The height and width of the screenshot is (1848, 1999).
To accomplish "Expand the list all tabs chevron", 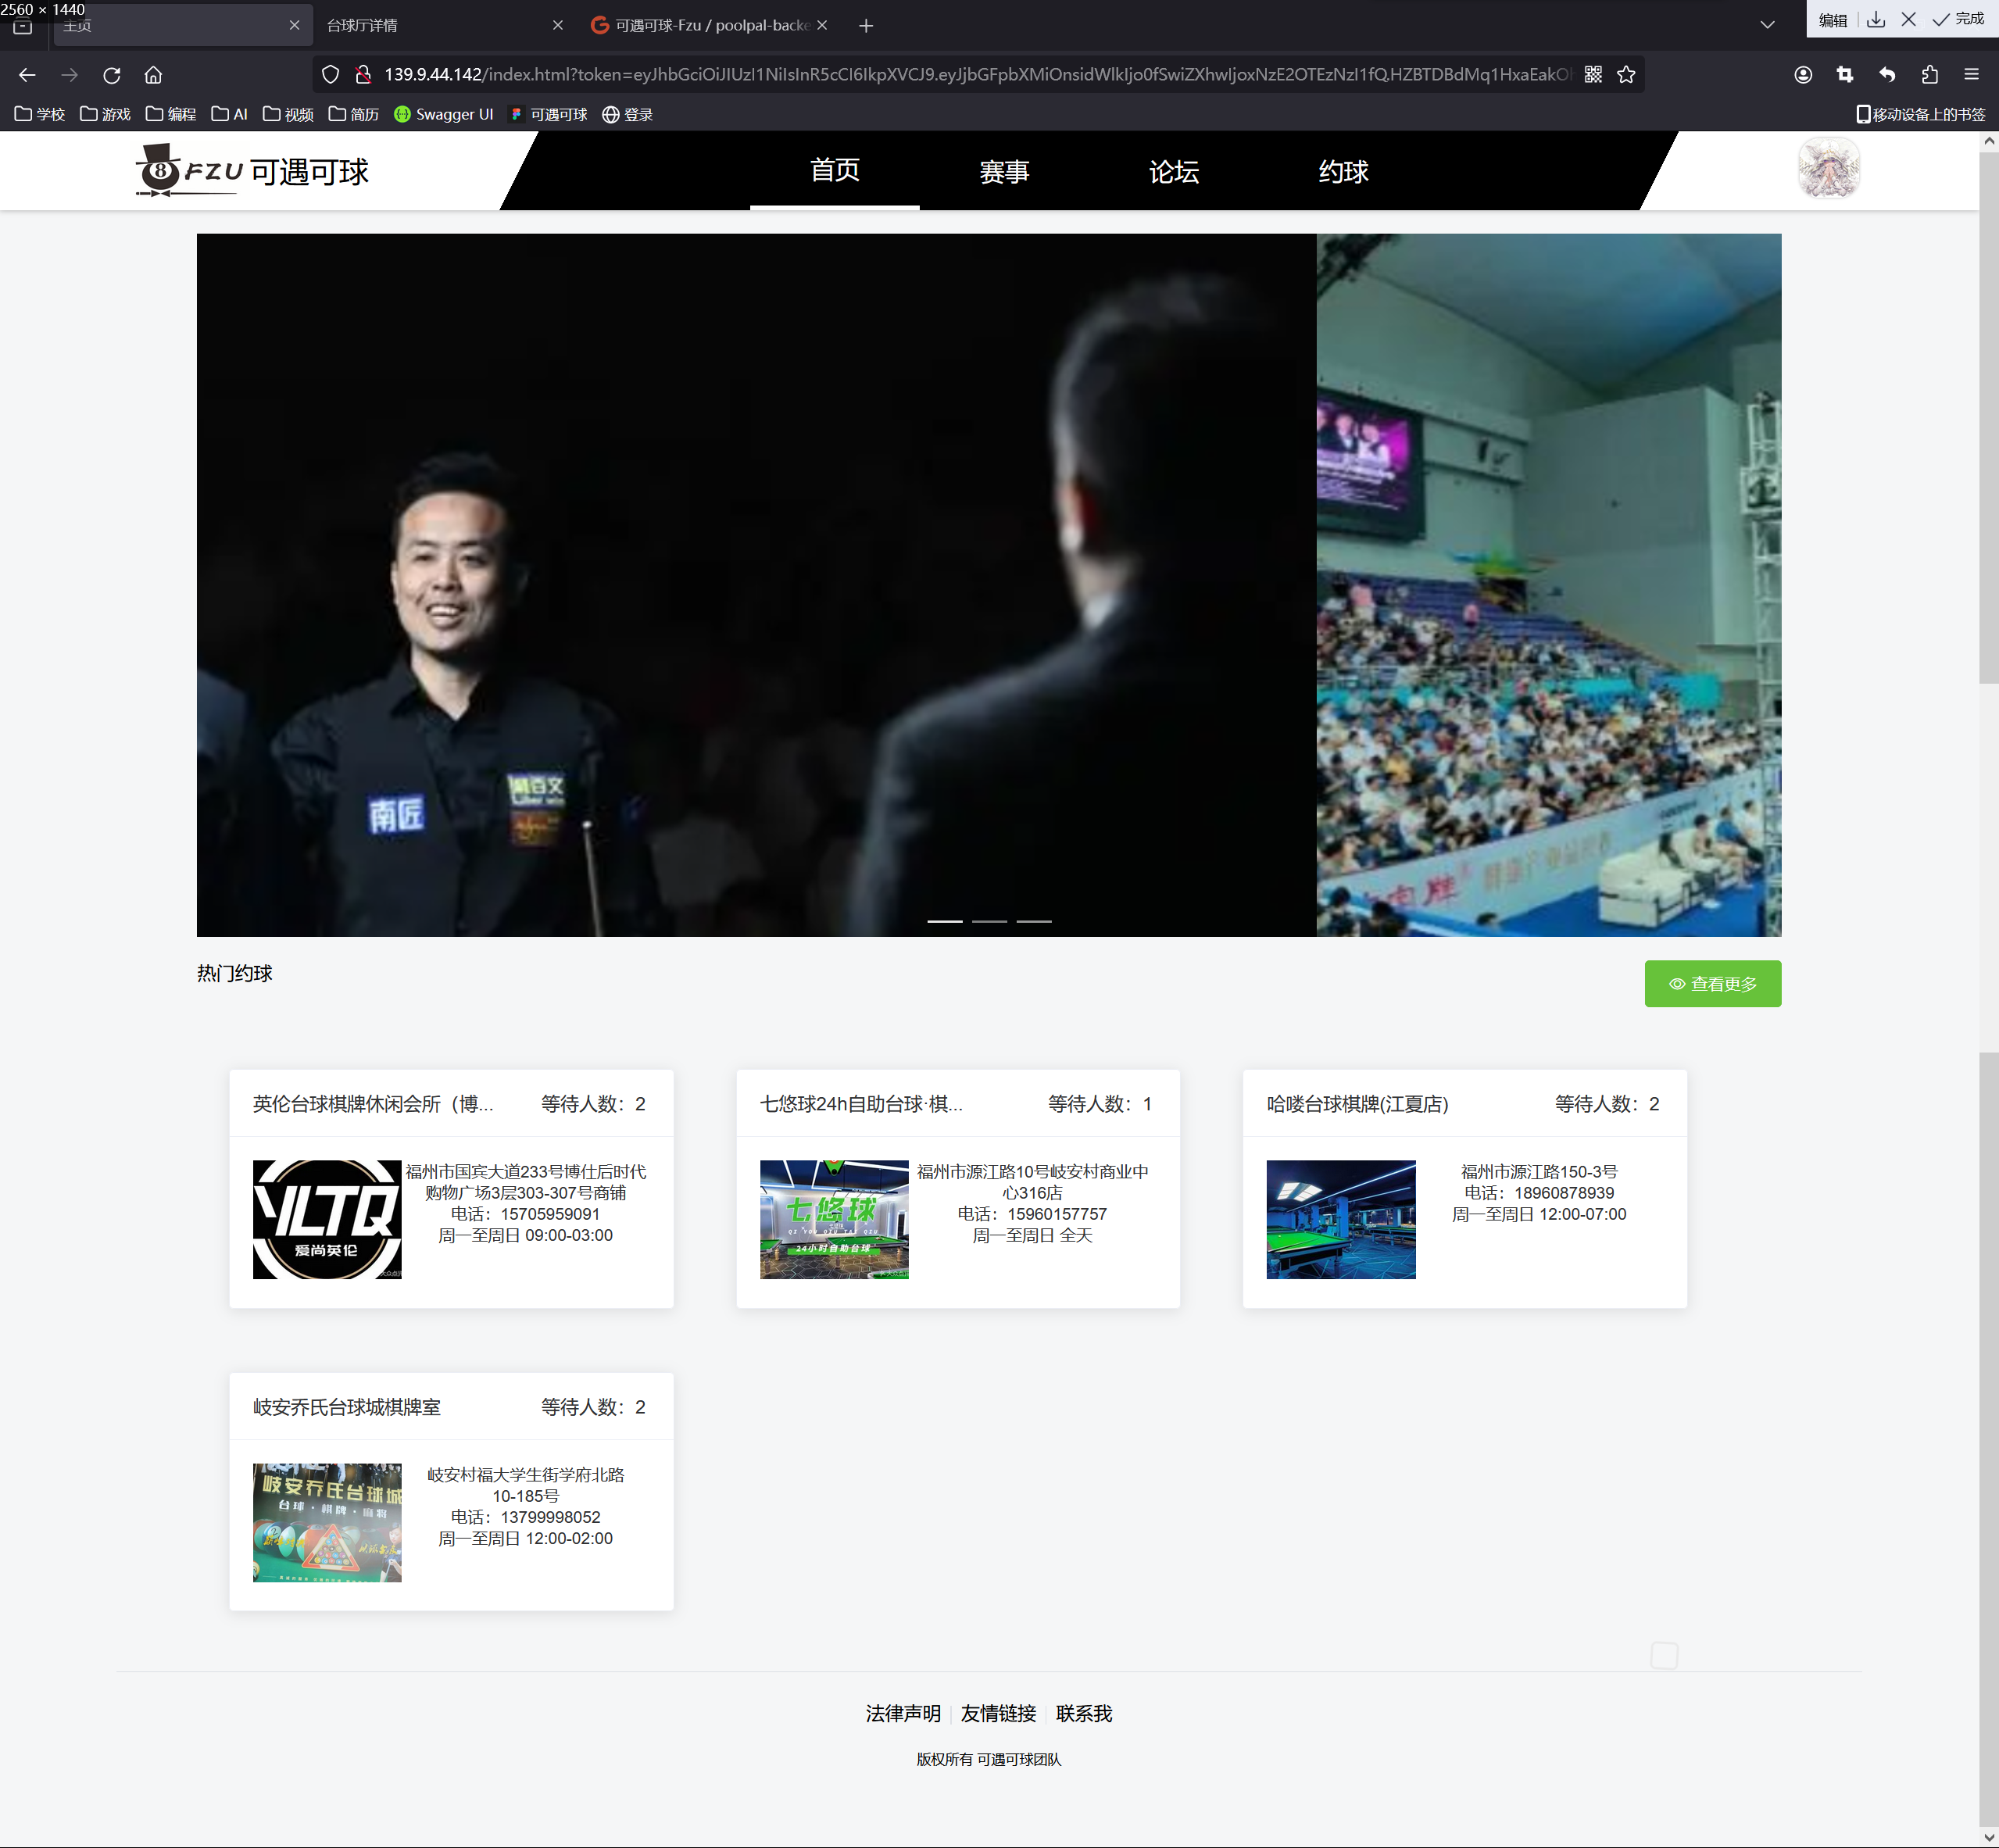I will click(1767, 25).
